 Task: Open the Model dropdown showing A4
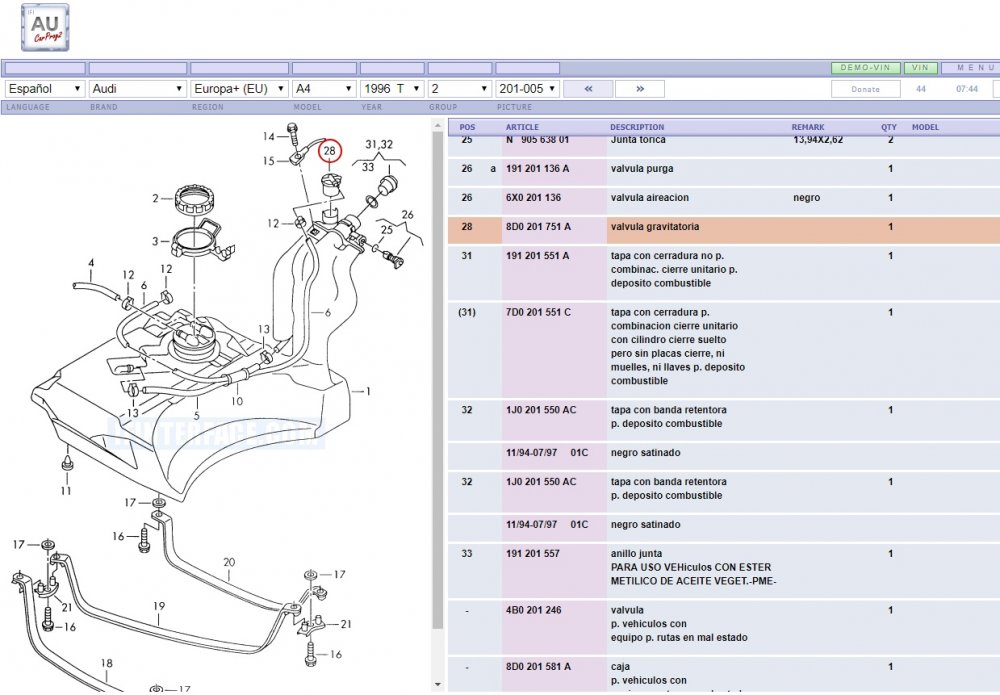[x=324, y=89]
